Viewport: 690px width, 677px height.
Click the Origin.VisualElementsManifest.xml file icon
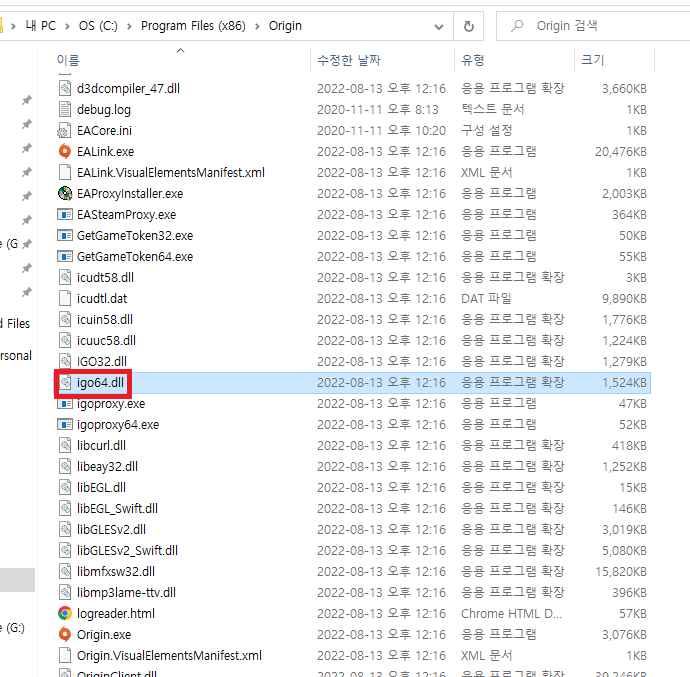(65, 655)
